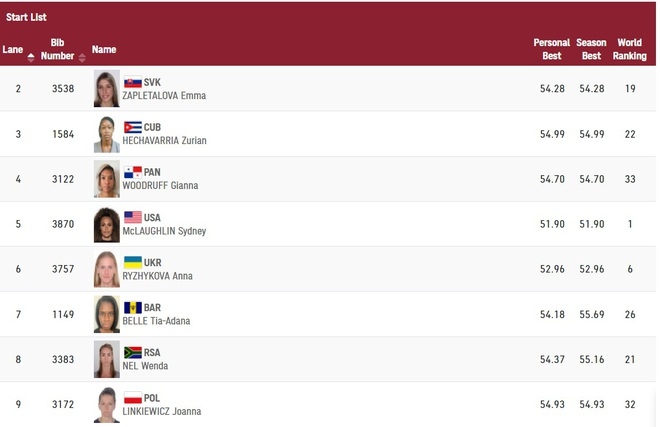Click the Name column header

coord(104,49)
